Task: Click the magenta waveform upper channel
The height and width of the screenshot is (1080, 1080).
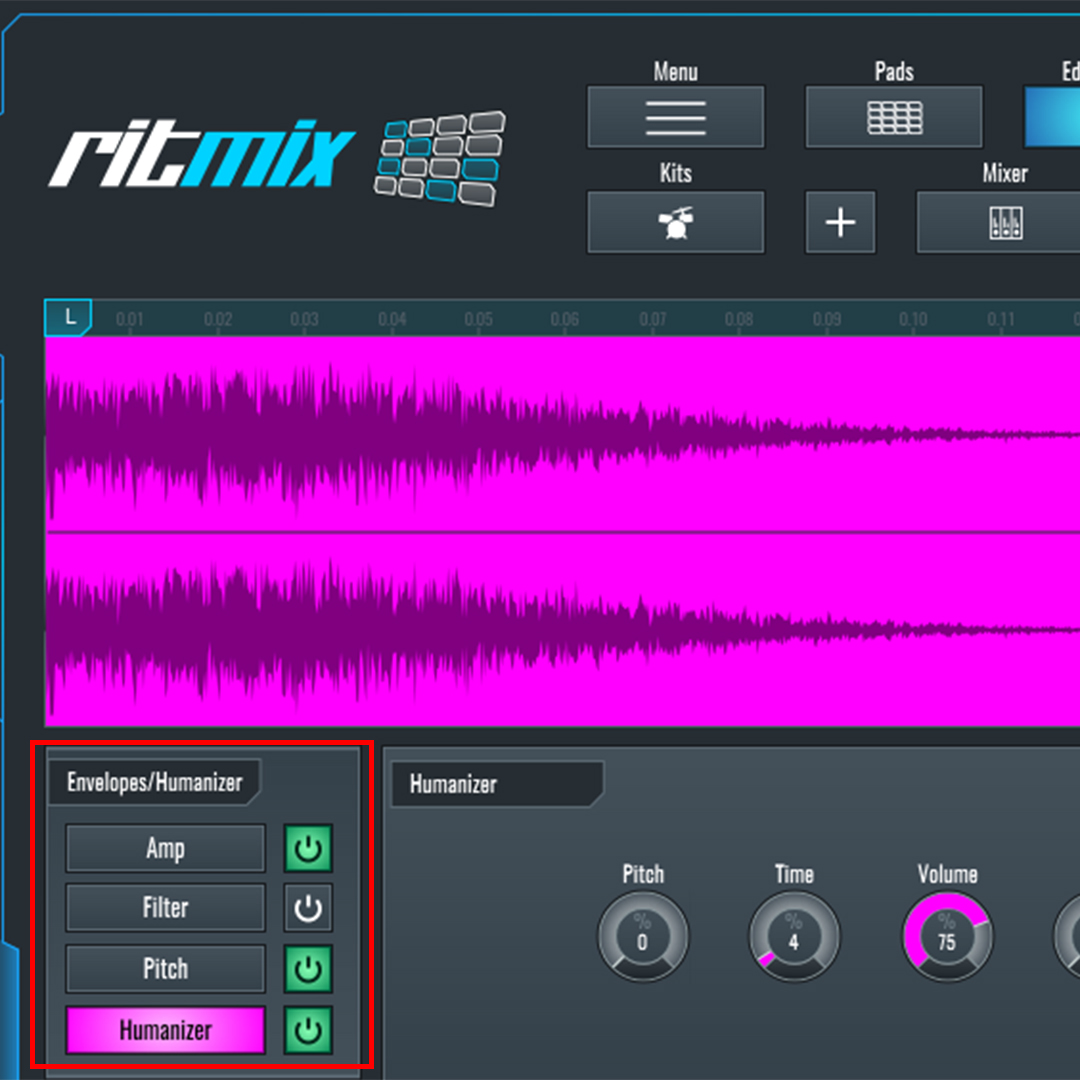Action: 562,434
